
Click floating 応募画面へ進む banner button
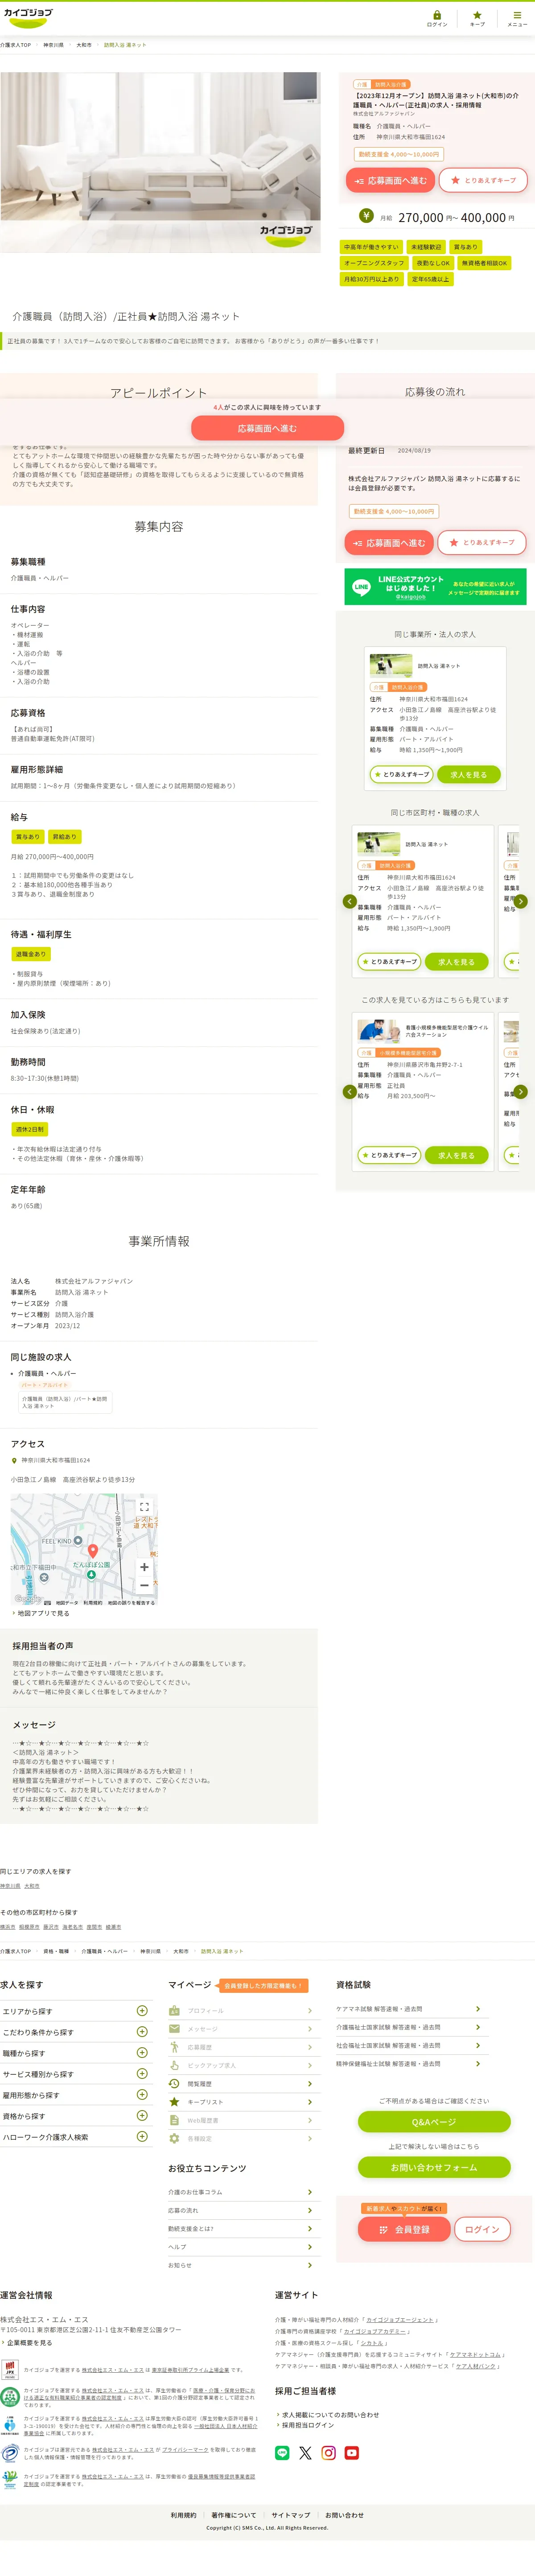(x=267, y=428)
